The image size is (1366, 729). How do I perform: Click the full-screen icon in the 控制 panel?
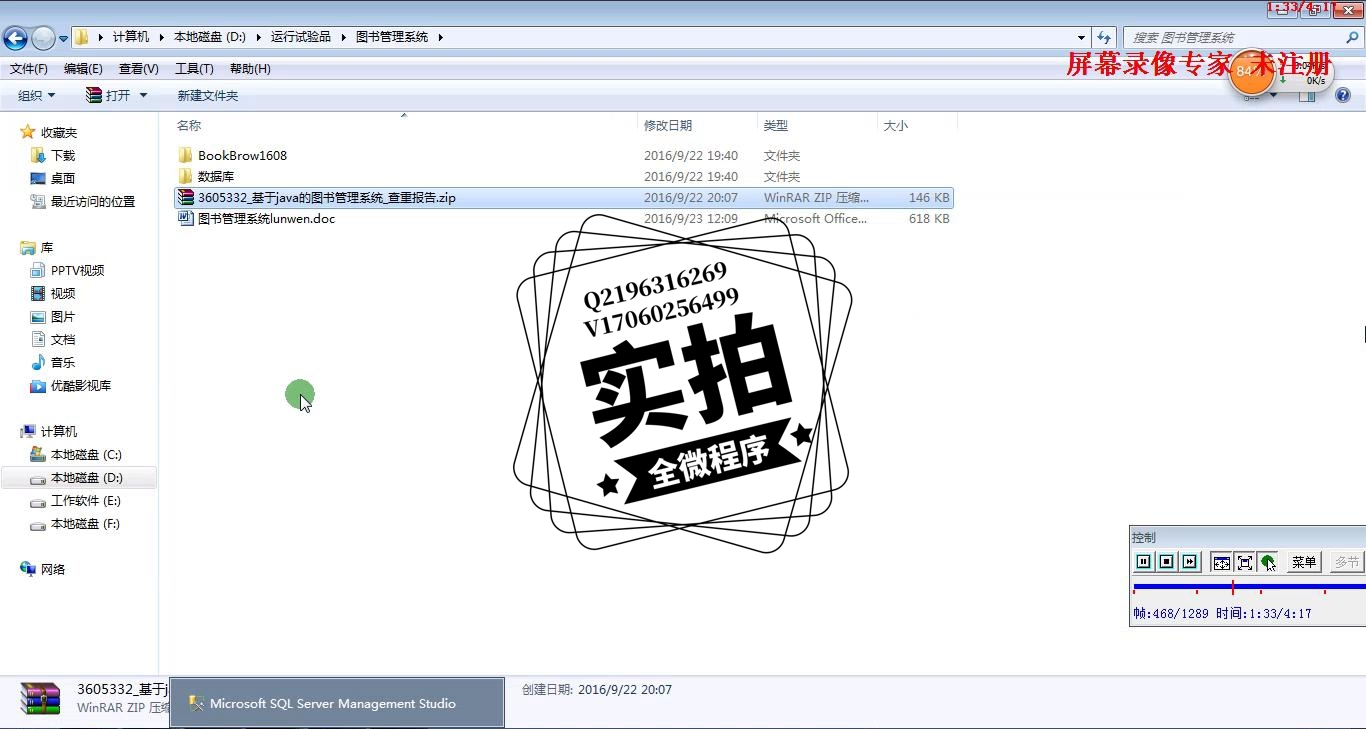[1244, 562]
